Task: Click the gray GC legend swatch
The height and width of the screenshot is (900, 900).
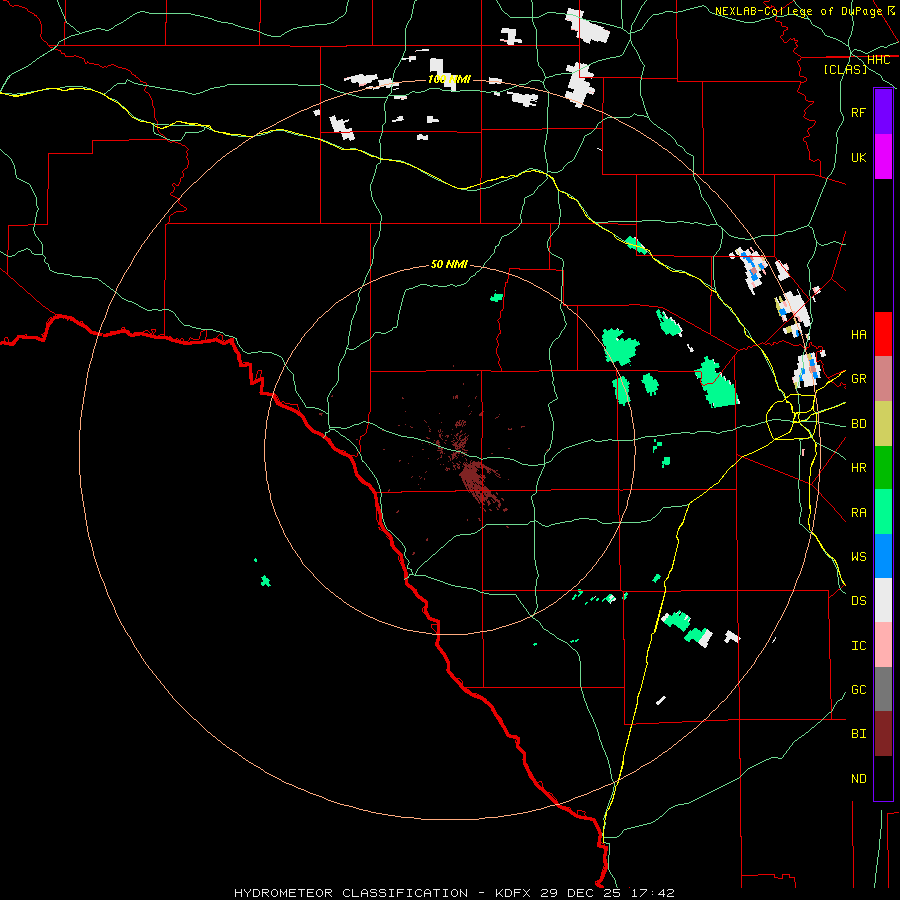Action: coord(883,689)
